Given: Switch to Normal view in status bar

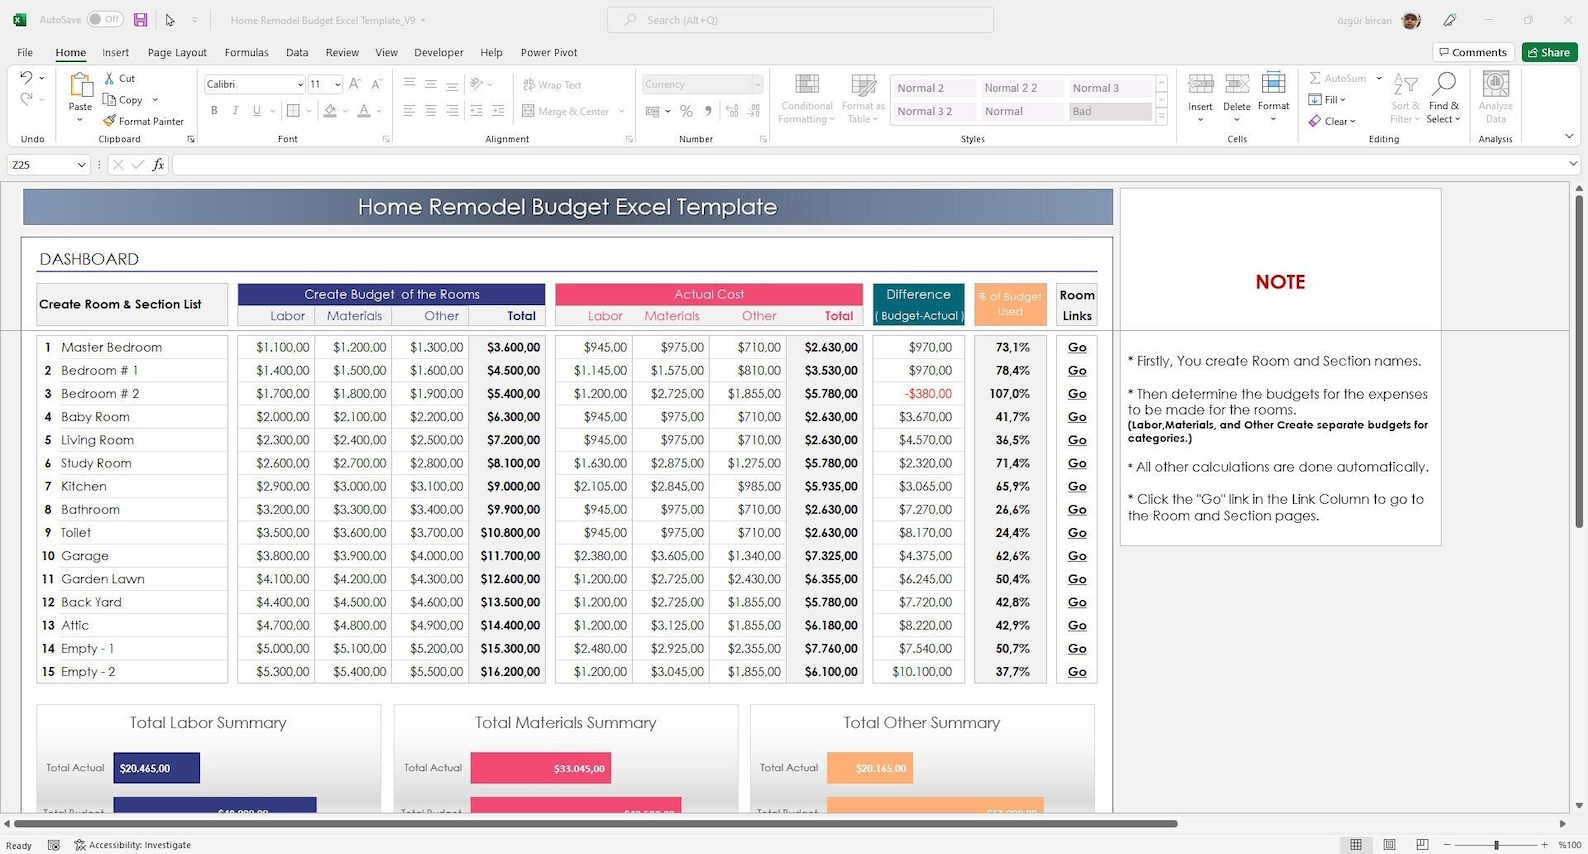Looking at the screenshot, I should coord(1356,845).
